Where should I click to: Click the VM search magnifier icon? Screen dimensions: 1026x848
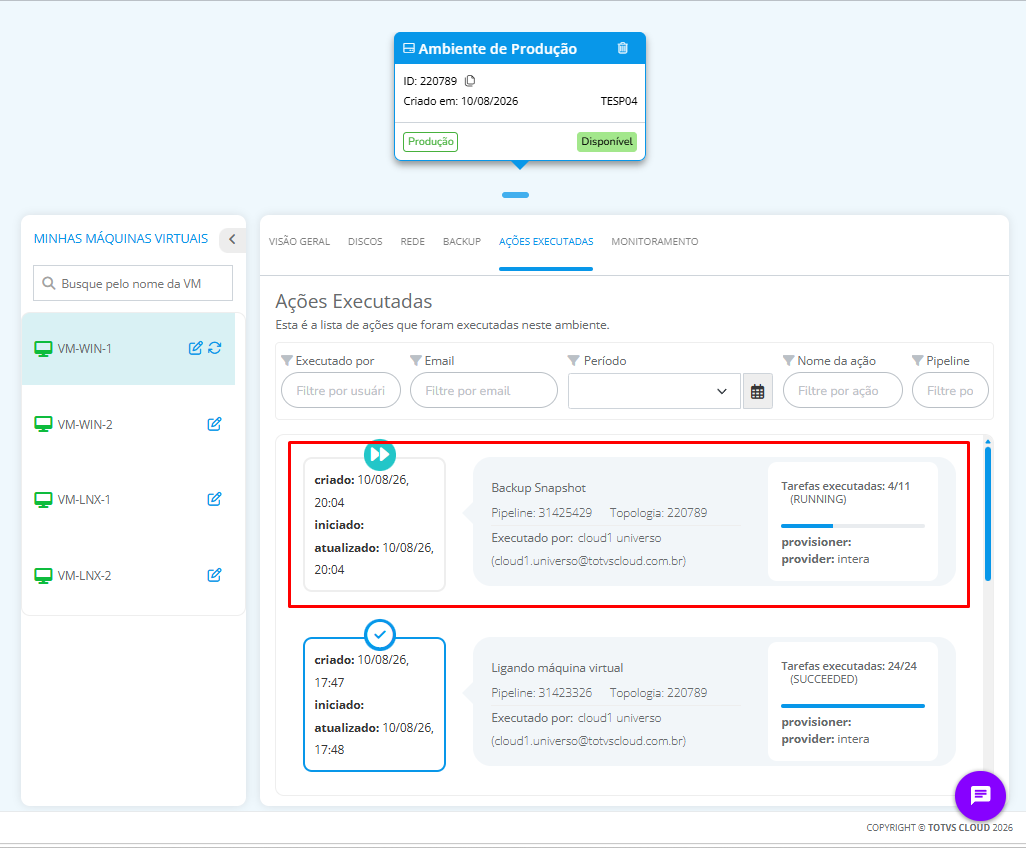(x=48, y=283)
